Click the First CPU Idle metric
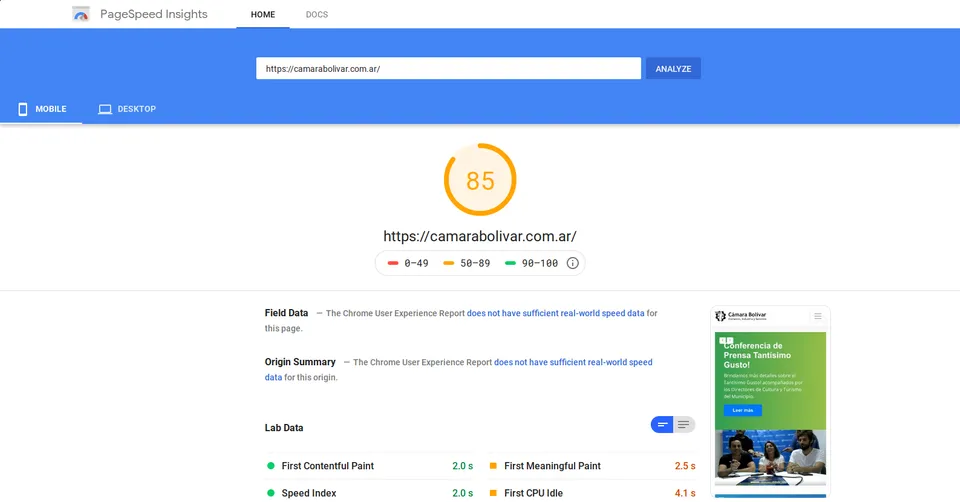This screenshot has width=960, height=502. (593, 493)
